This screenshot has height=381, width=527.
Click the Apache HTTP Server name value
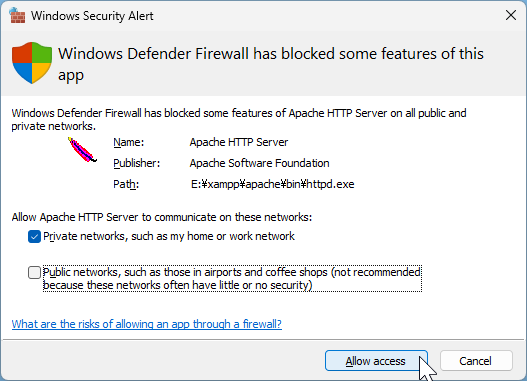(x=239, y=142)
